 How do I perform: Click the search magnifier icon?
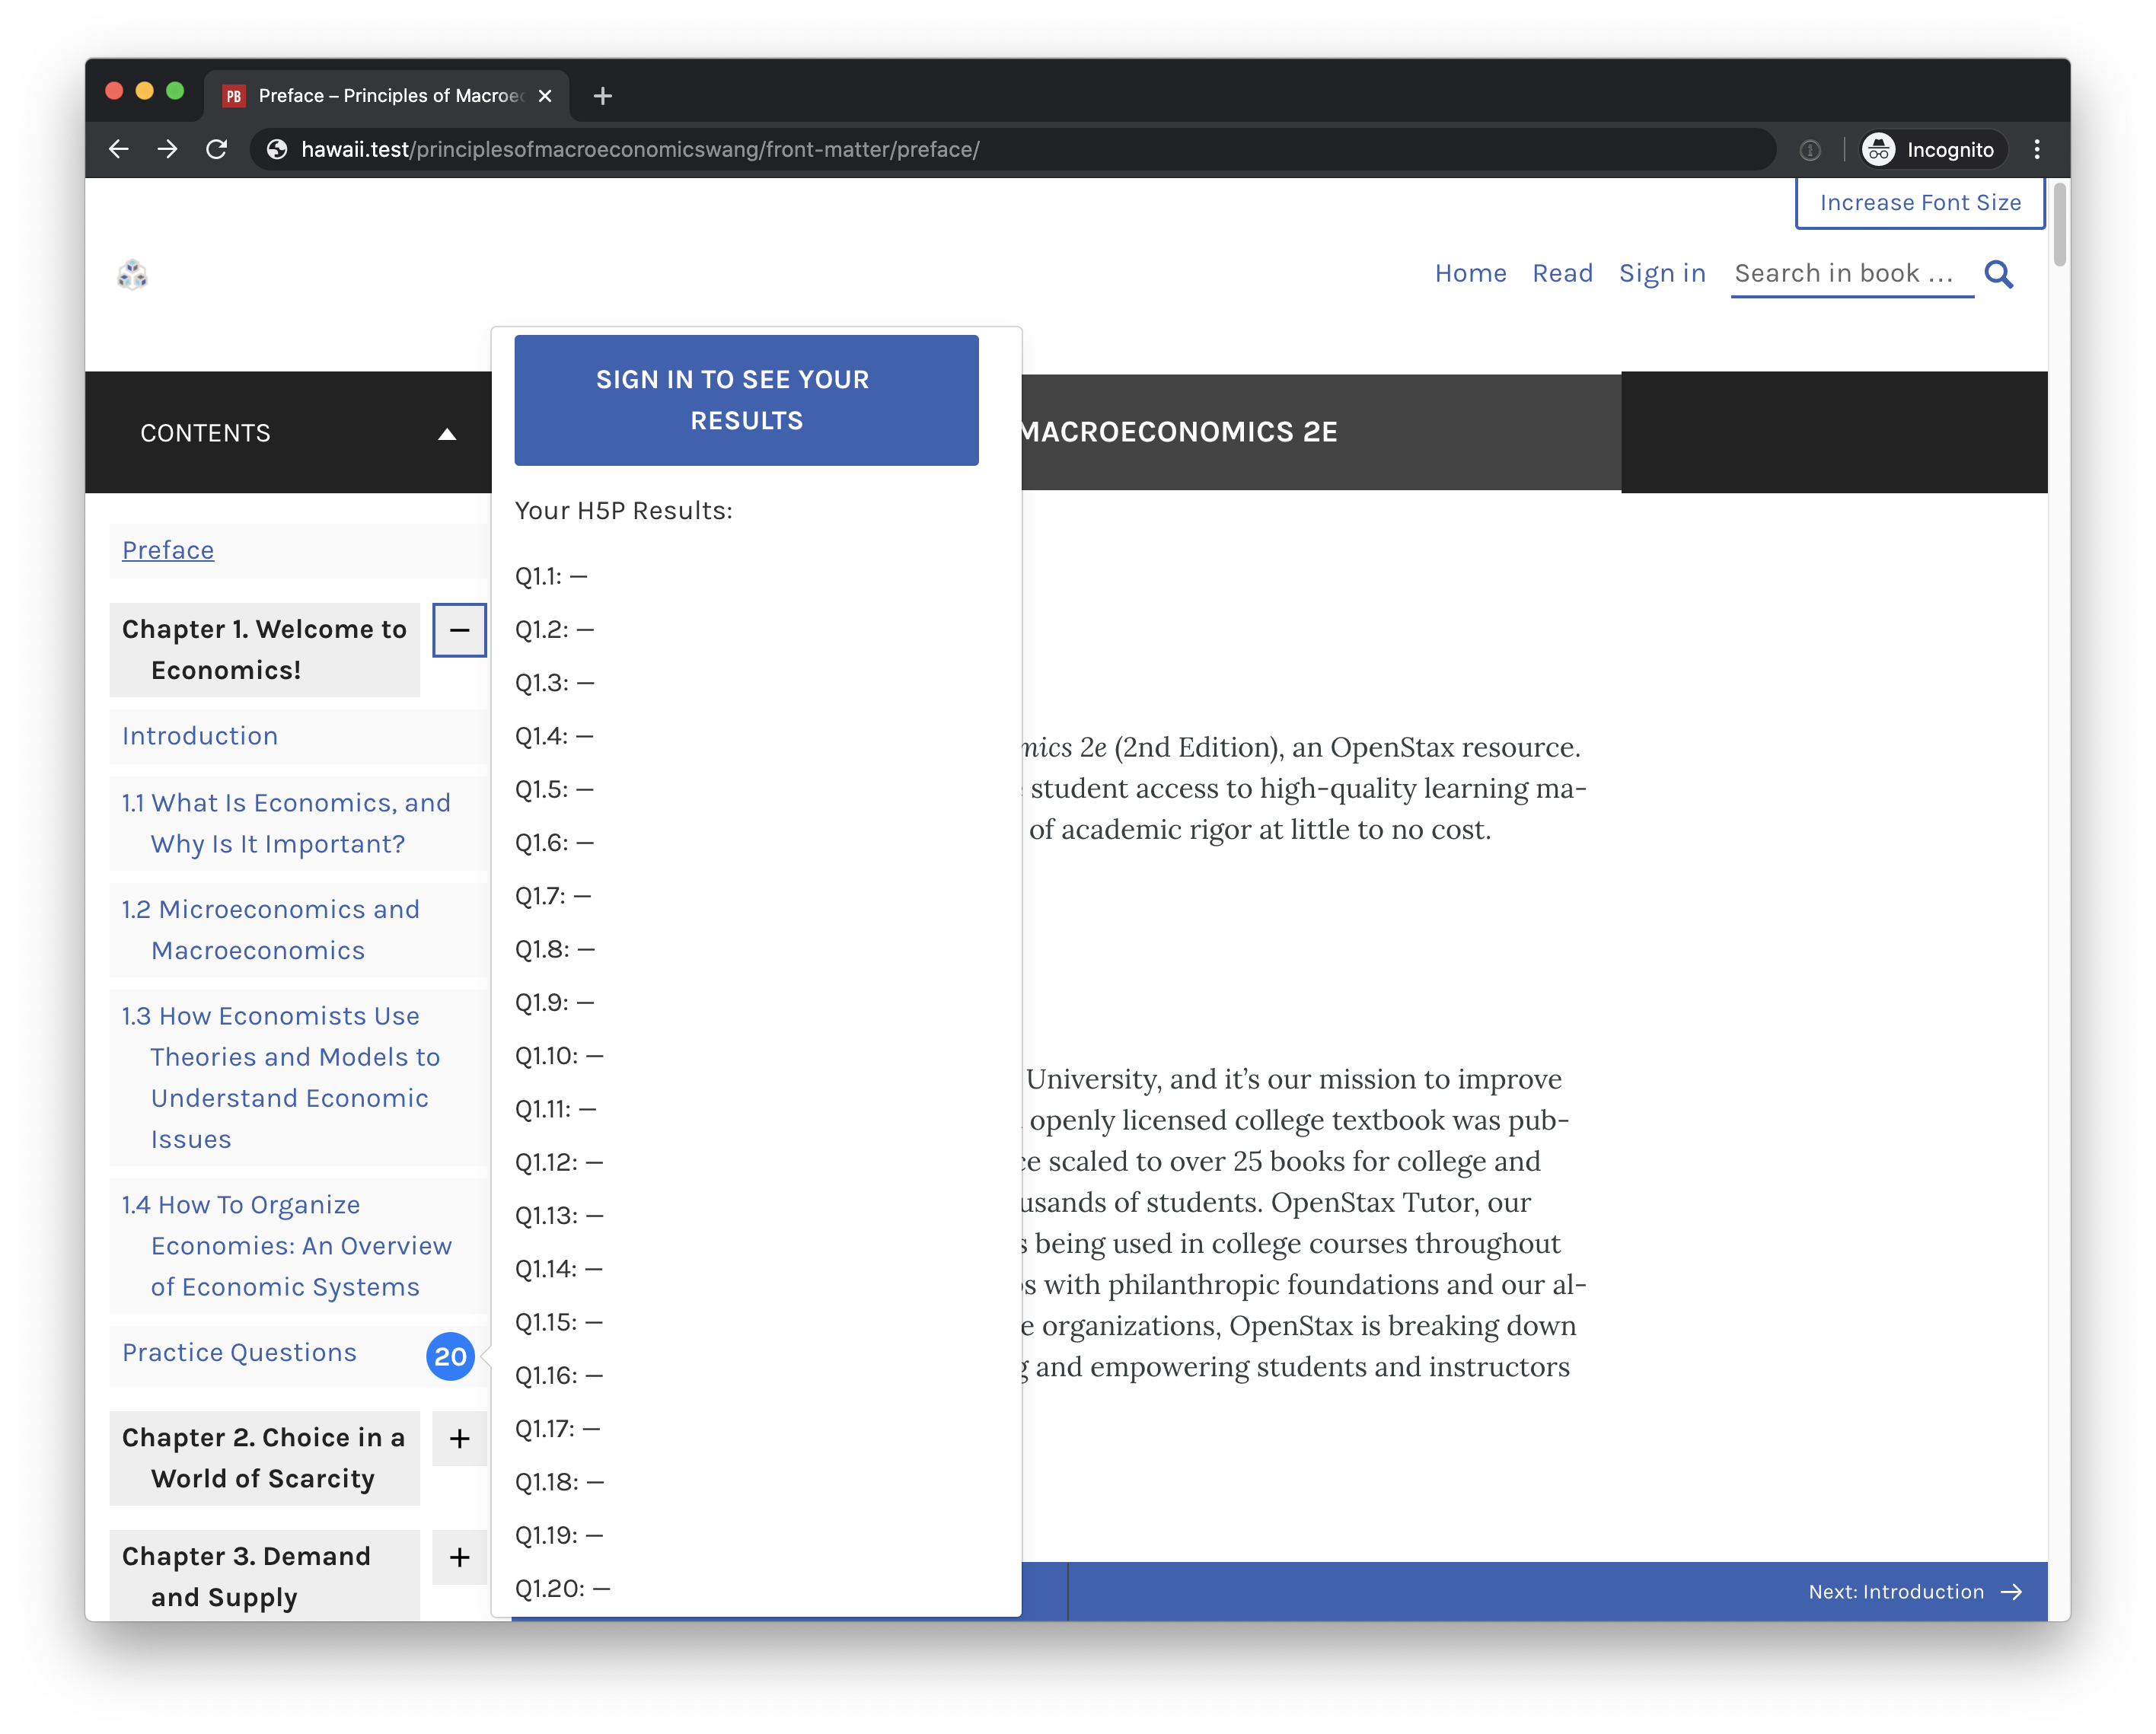1998,274
